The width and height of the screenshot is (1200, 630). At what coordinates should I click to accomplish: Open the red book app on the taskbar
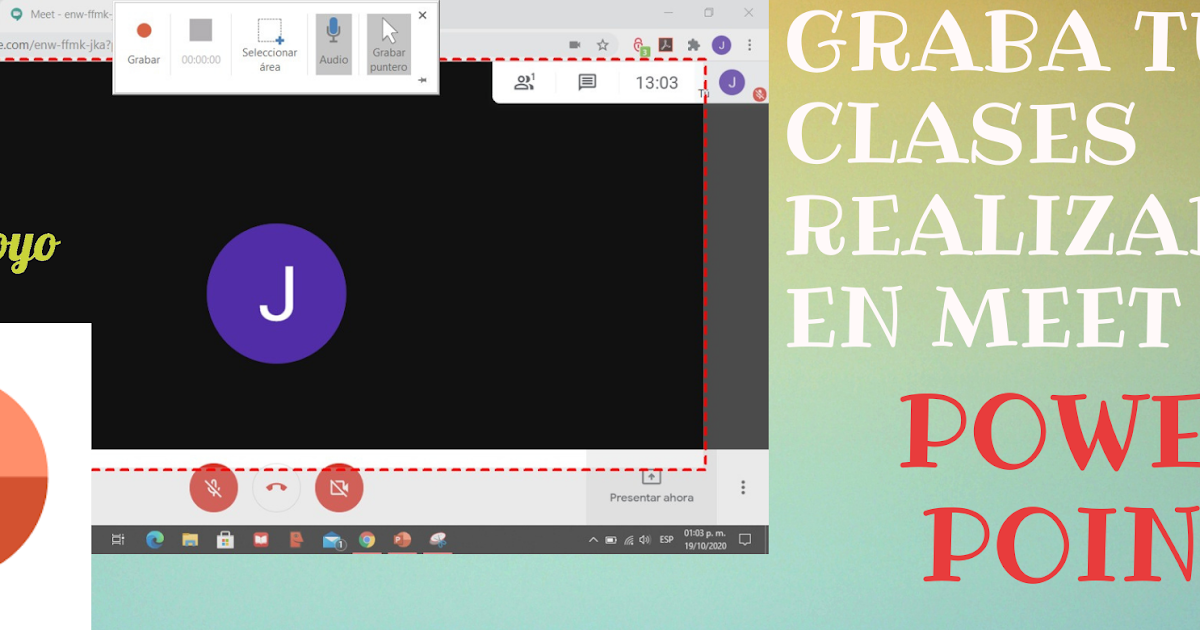pyautogui.click(x=261, y=540)
